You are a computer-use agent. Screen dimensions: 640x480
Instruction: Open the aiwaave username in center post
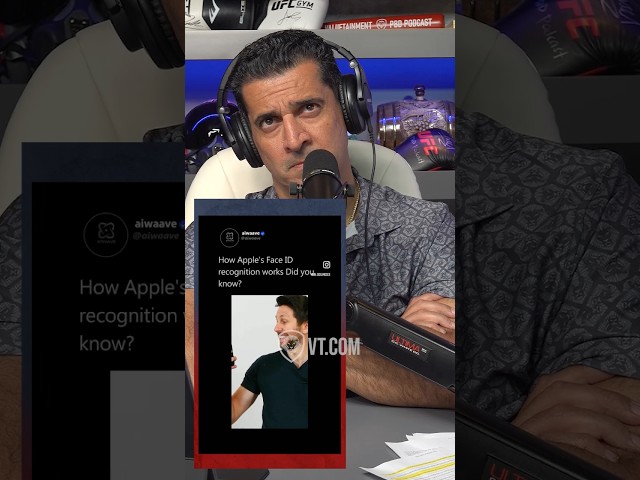click(251, 233)
